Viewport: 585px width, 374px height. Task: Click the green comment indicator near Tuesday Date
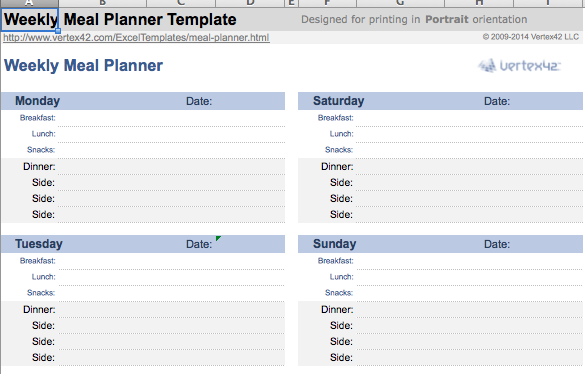coord(218,238)
